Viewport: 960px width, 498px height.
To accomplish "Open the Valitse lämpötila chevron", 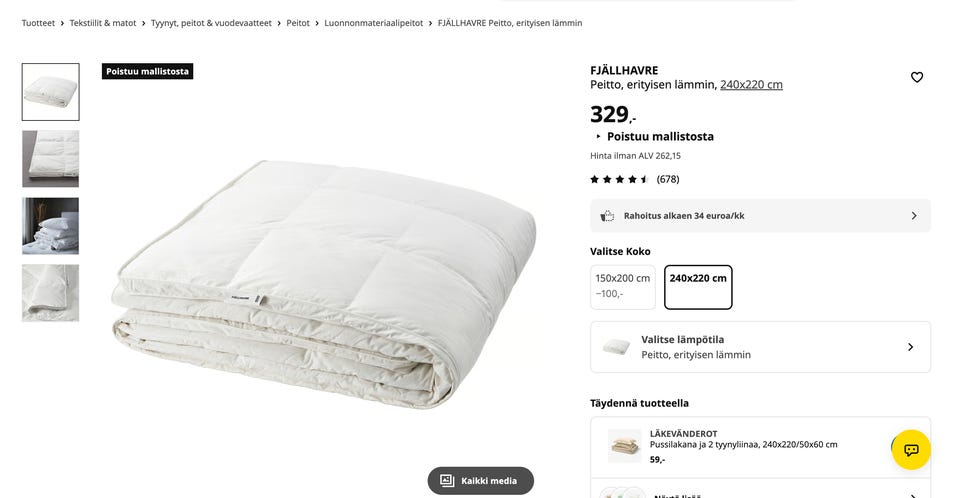I will 910,347.
